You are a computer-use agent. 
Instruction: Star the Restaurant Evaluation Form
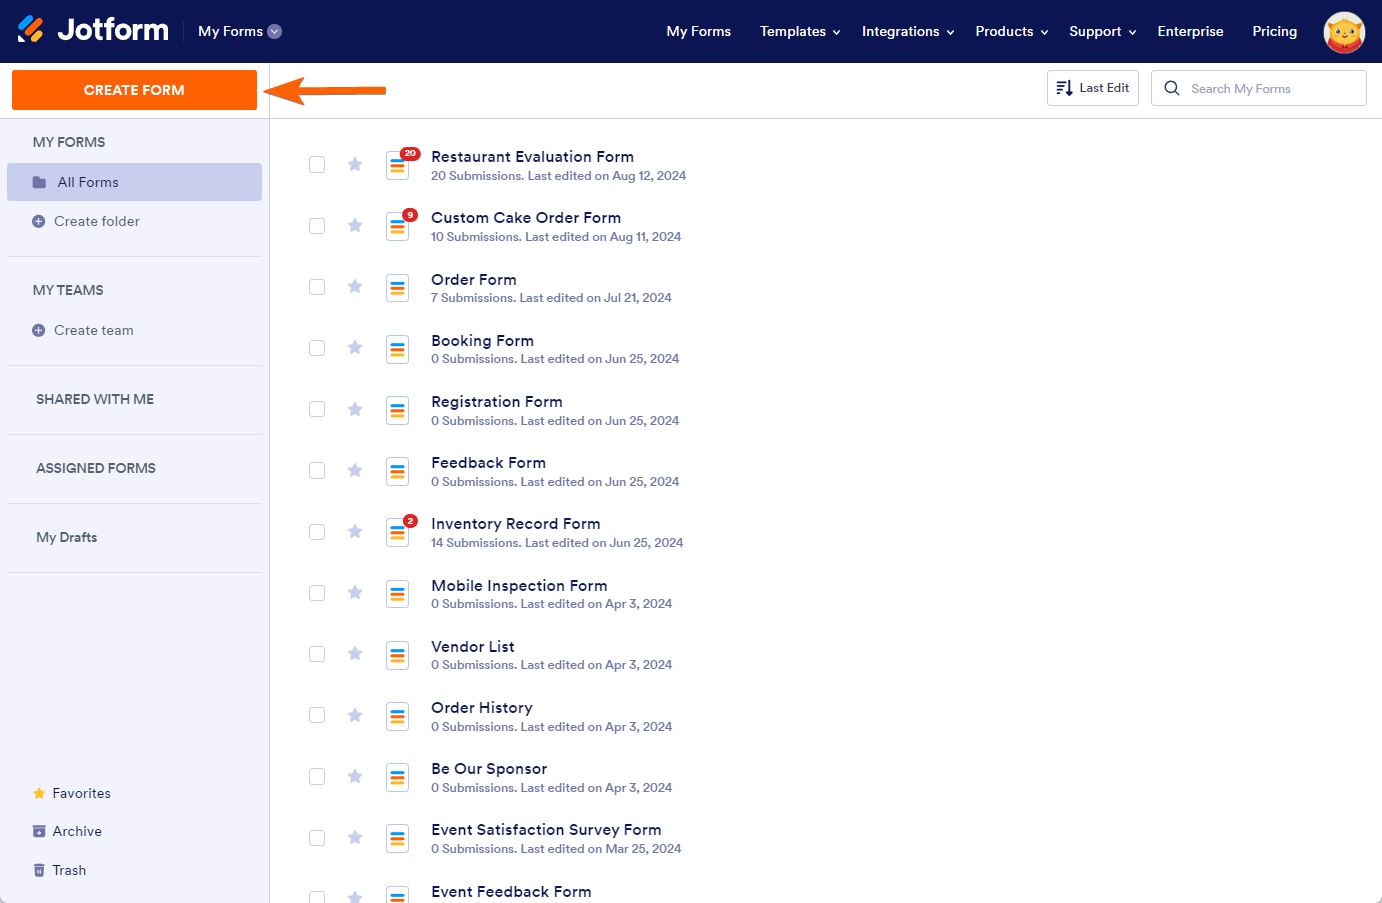coord(355,164)
